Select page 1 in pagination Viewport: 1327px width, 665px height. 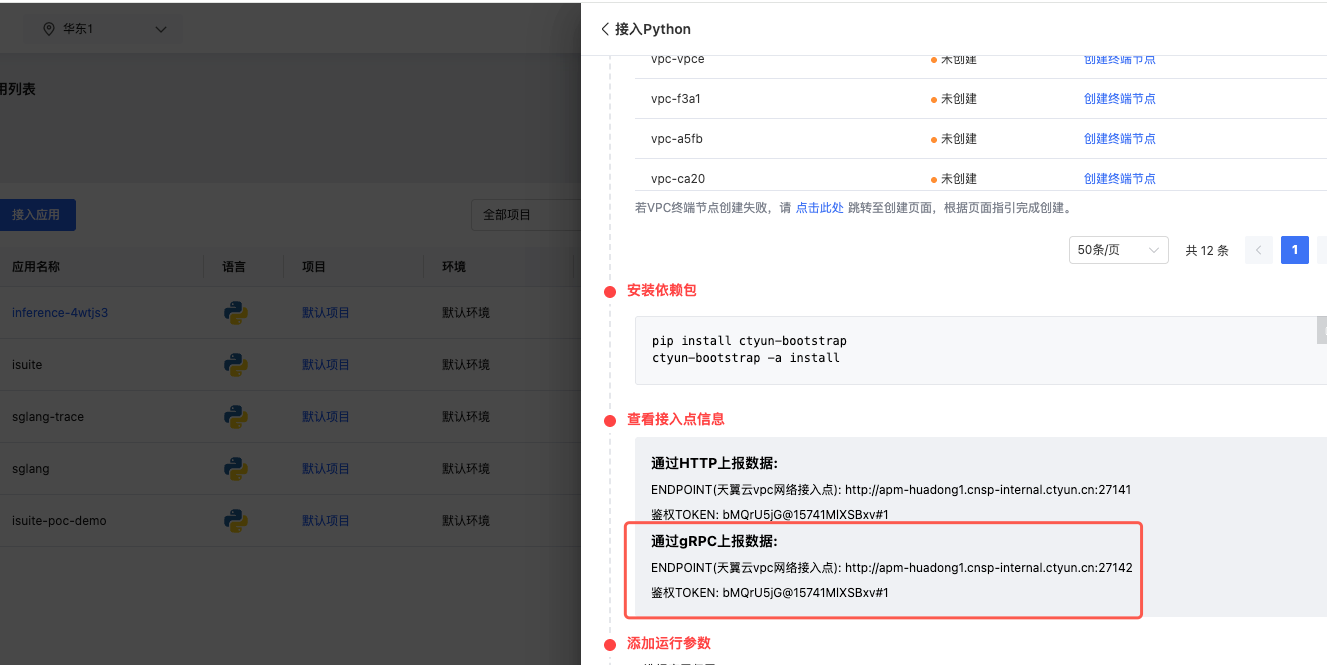[x=1295, y=250]
